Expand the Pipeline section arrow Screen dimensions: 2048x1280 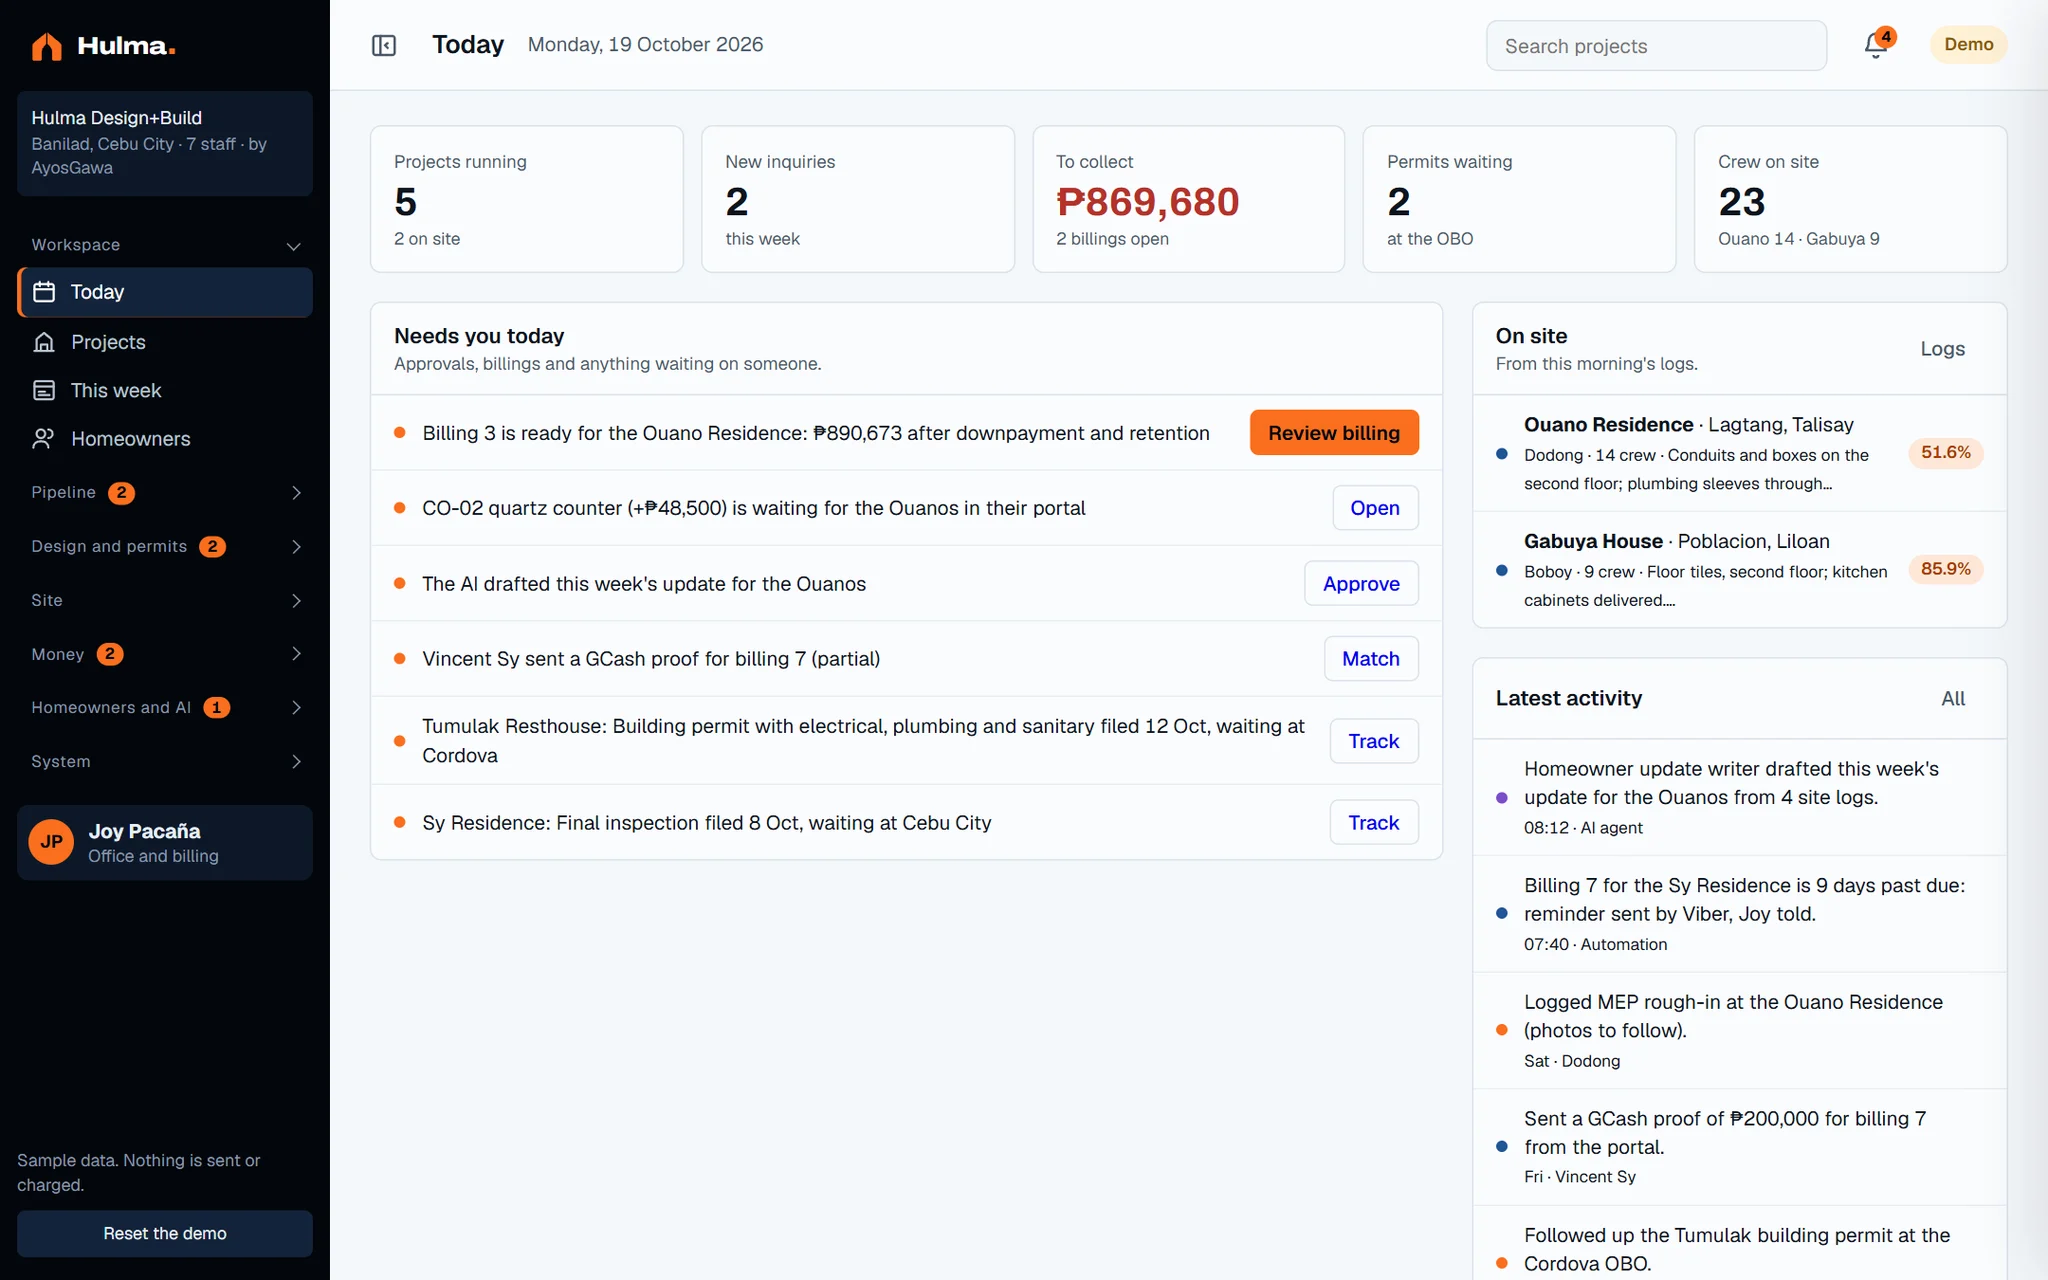pos(296,492)
